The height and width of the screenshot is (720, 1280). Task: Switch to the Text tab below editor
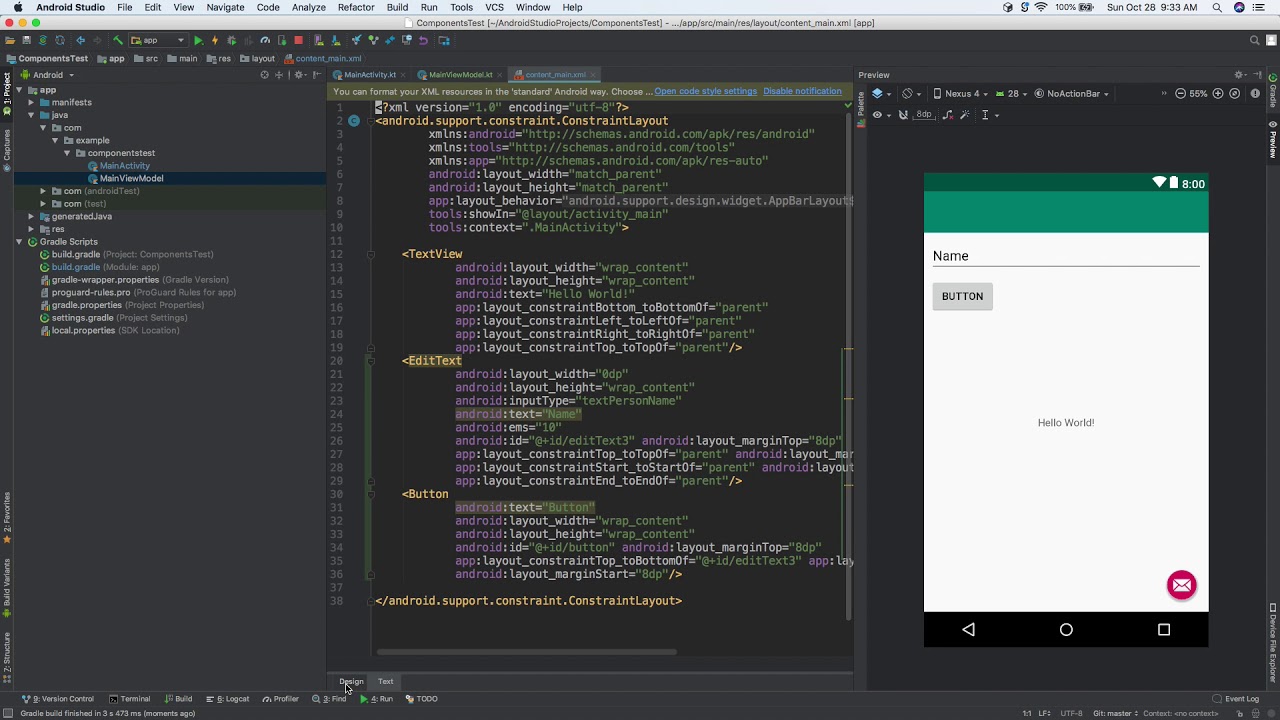[x=385, y=682]
